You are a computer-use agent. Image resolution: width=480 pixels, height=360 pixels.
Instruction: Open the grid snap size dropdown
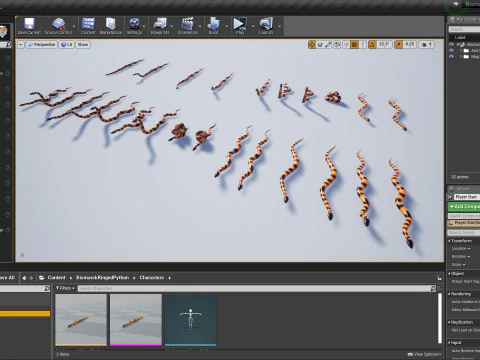pyautogui.click(x=363, y=44)
